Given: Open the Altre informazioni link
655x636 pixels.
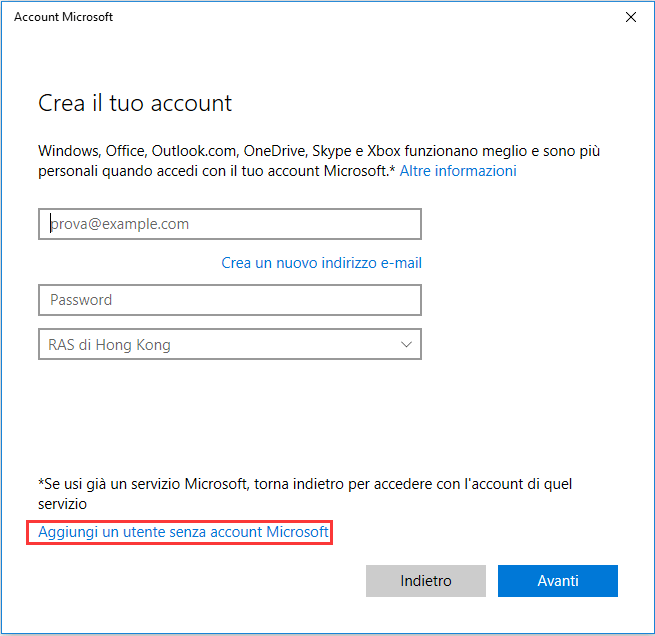Looking at the screenshot, I should click(x=458, y=171).
